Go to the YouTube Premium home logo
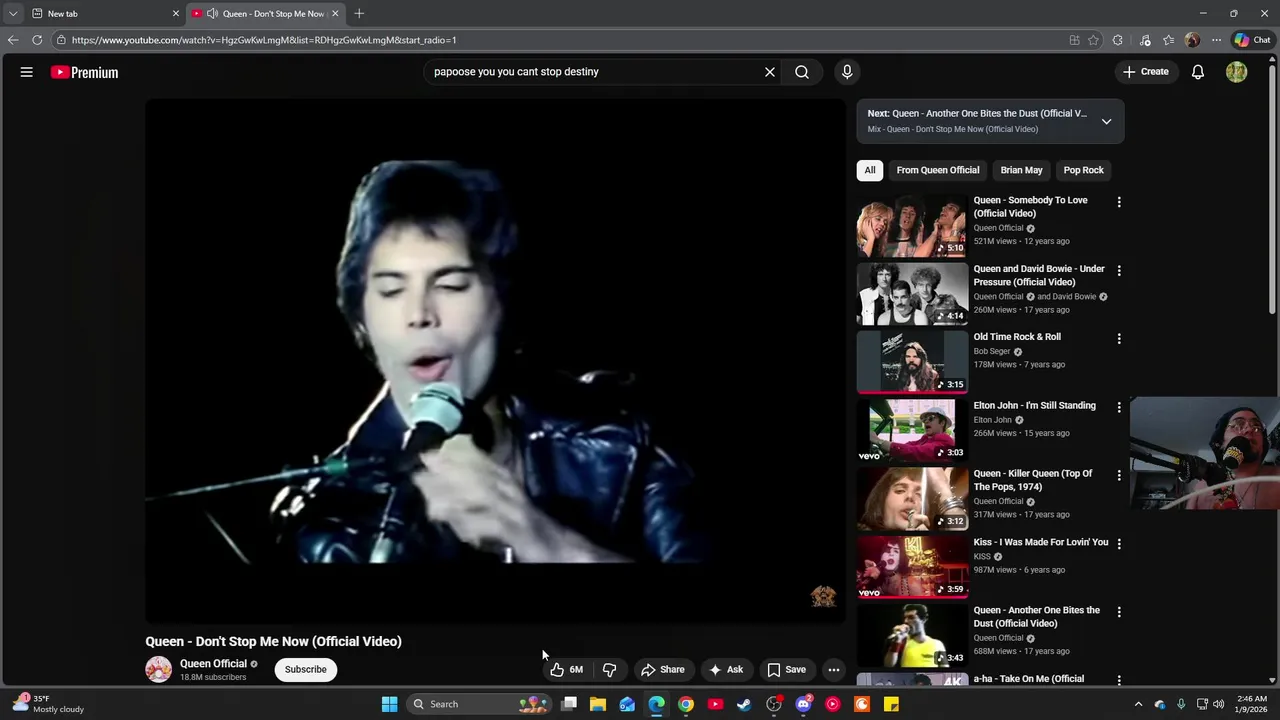This screenshot has height=720, width=1280. [x=85, y=72]
